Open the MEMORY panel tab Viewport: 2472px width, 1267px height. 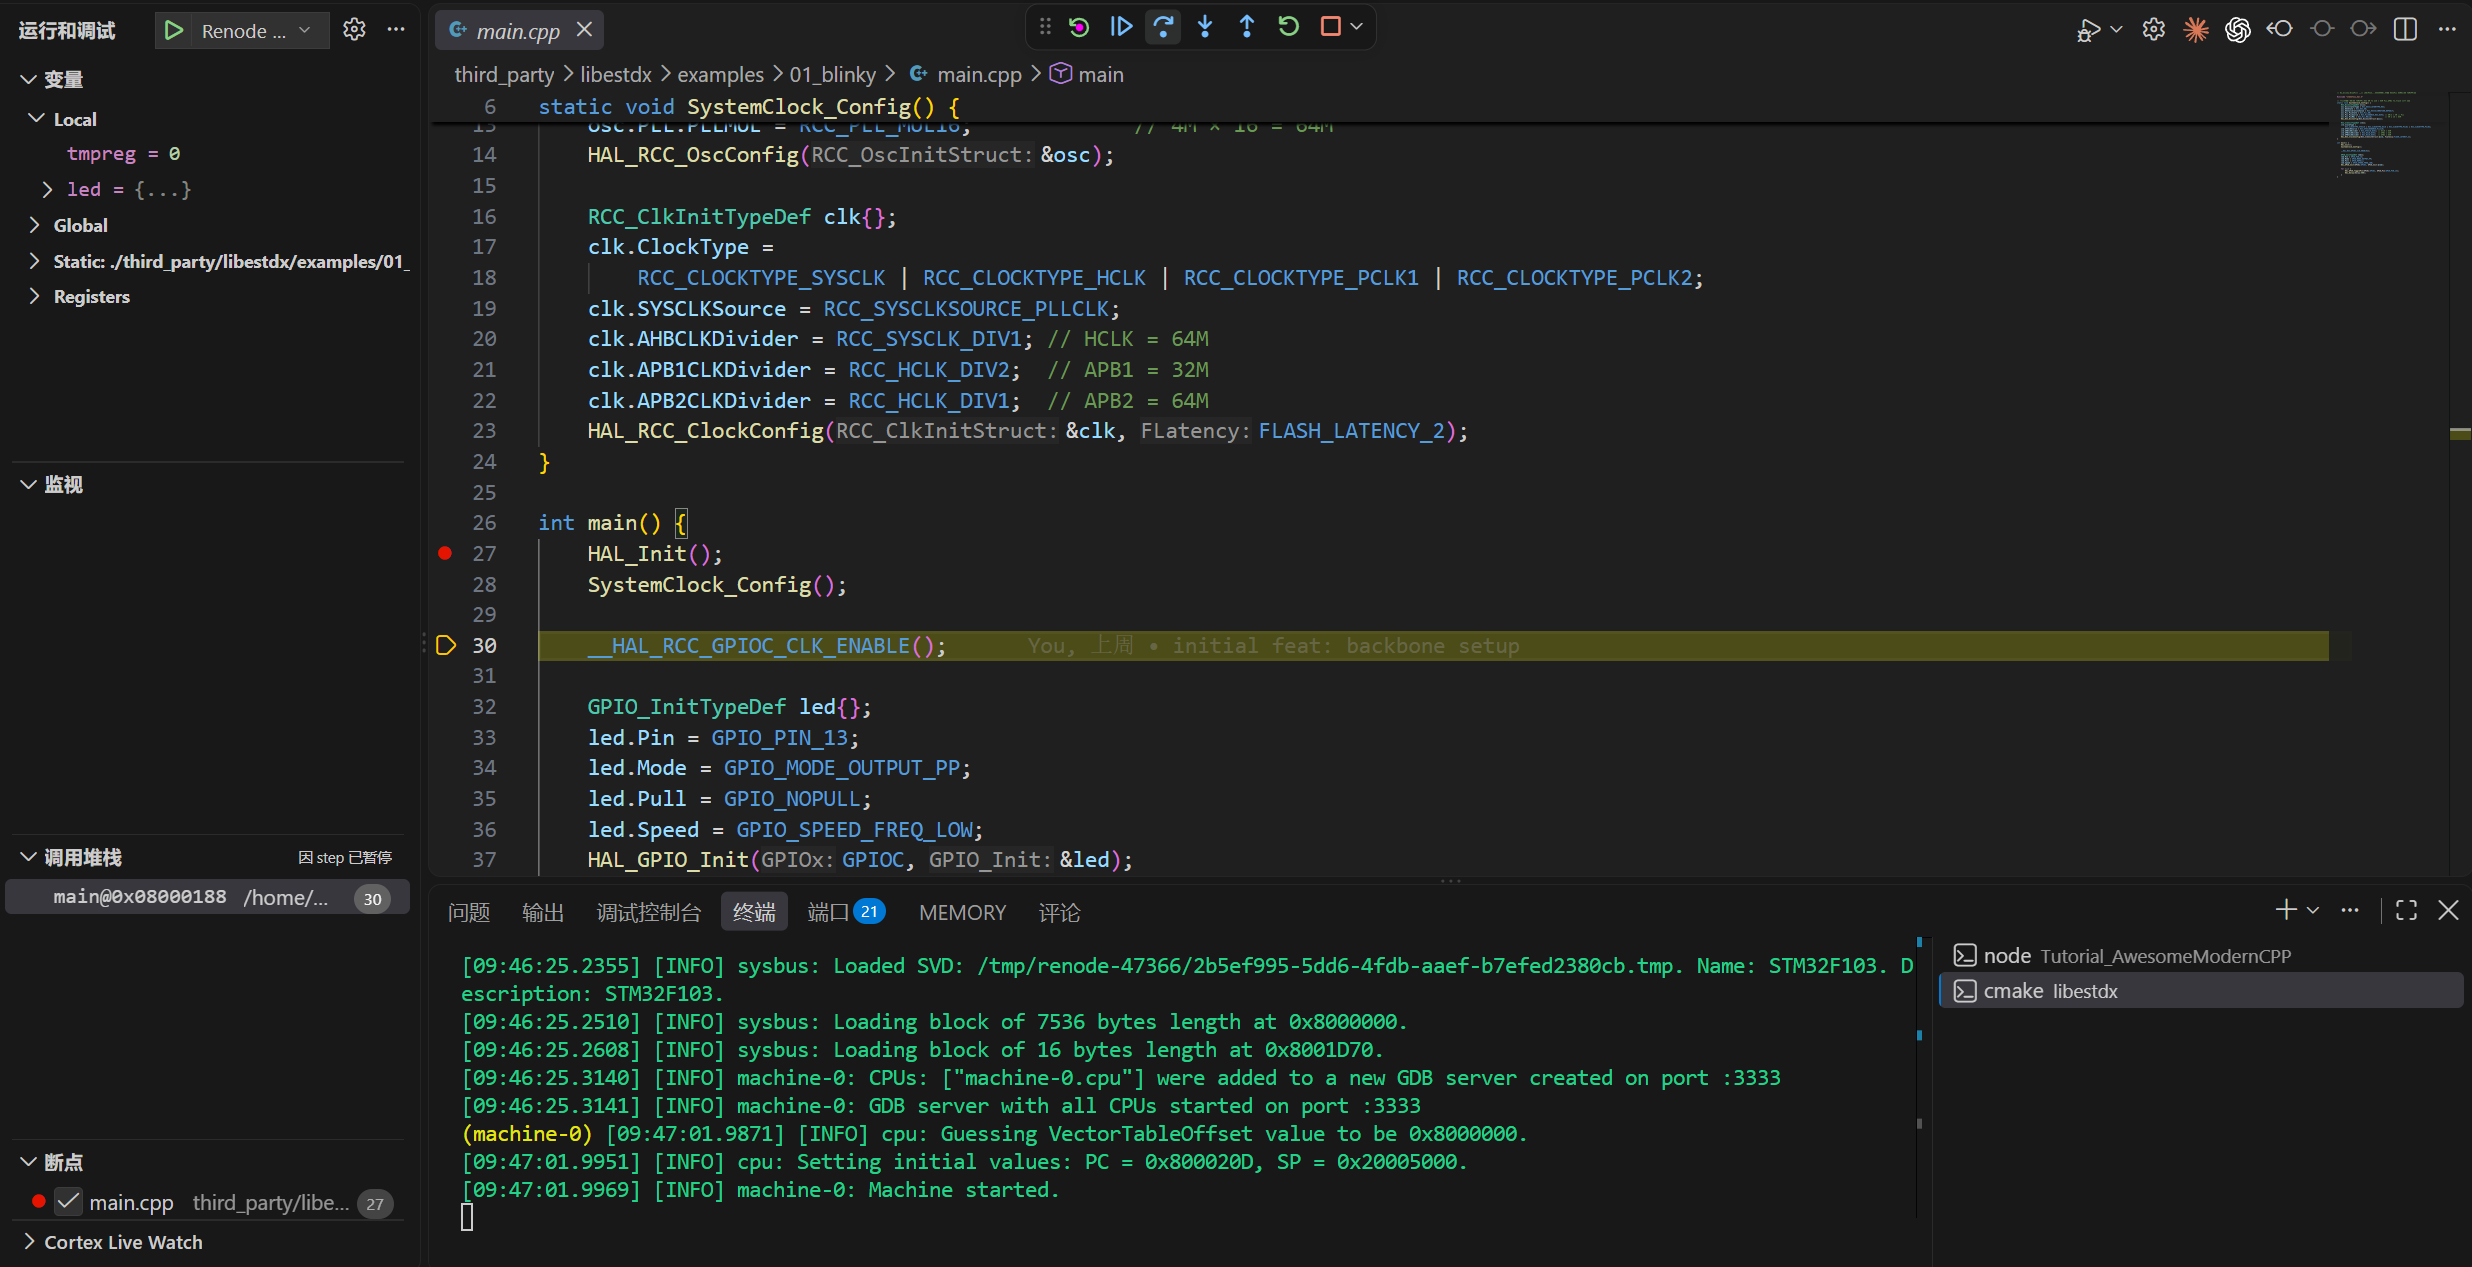[962, 912]
